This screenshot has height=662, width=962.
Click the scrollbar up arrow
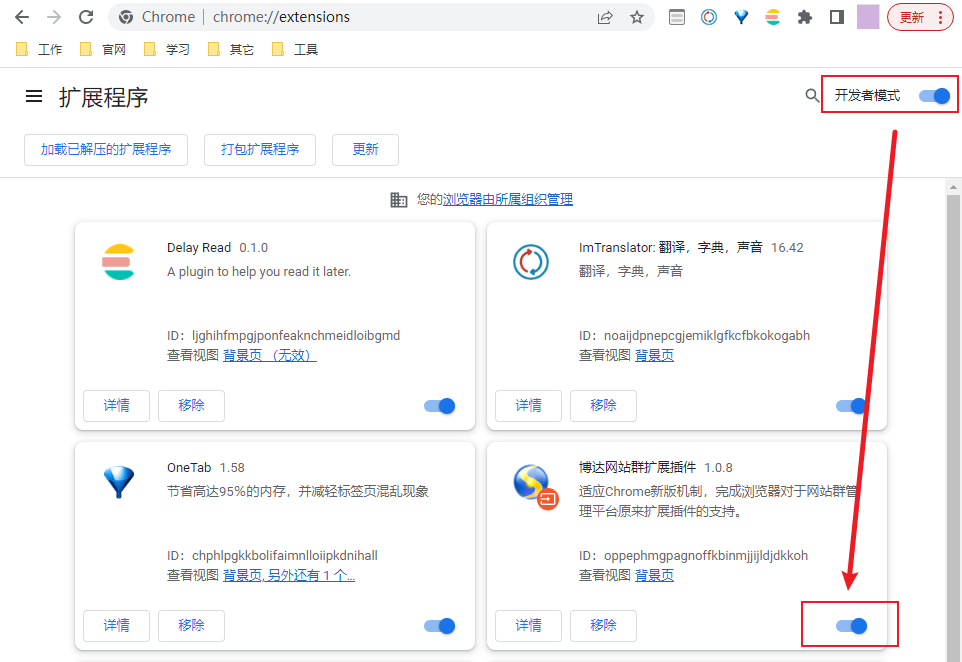[953, 187]
